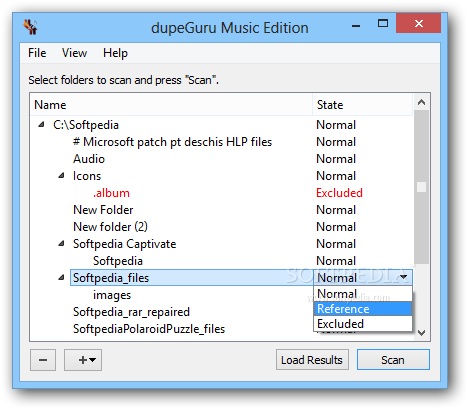Click the Normal state of New Folder
This screenshot has height=409, width=468.
(x=336, y=210)
